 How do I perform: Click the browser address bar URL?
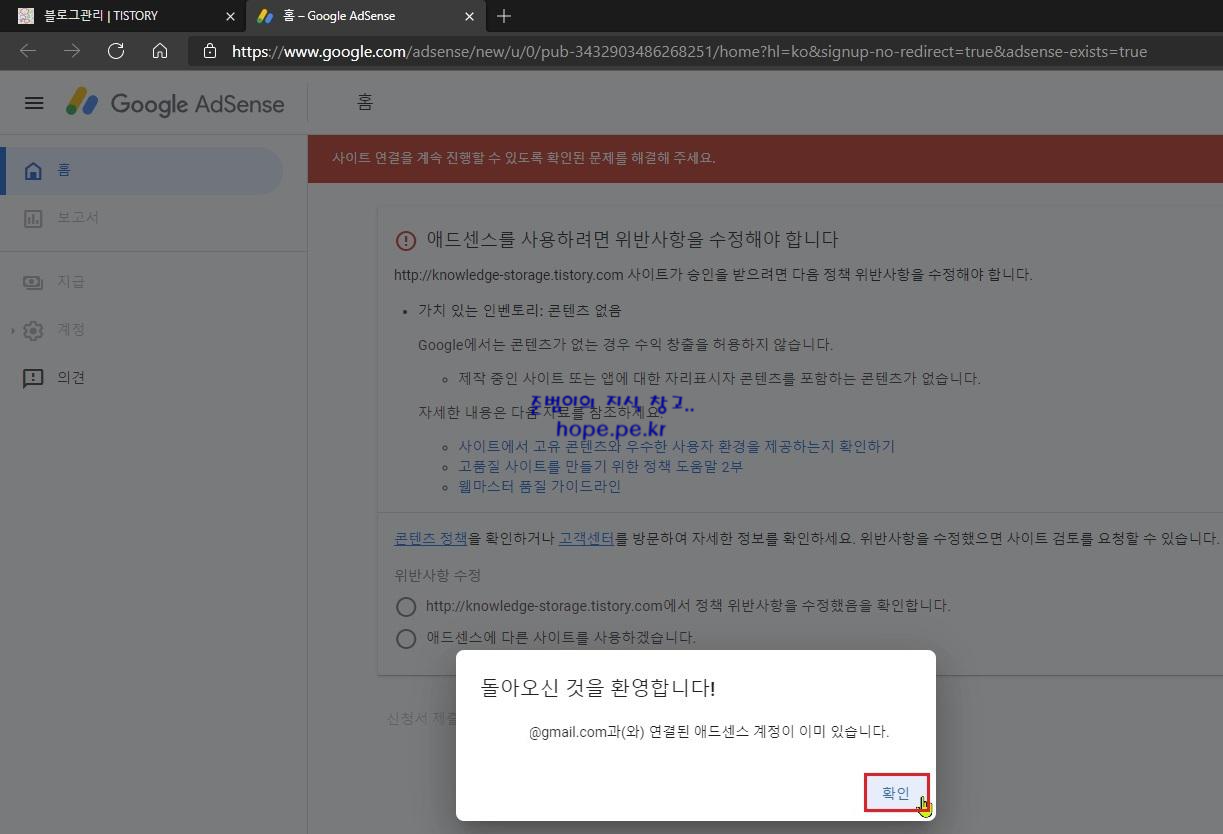tap(689, 51)
